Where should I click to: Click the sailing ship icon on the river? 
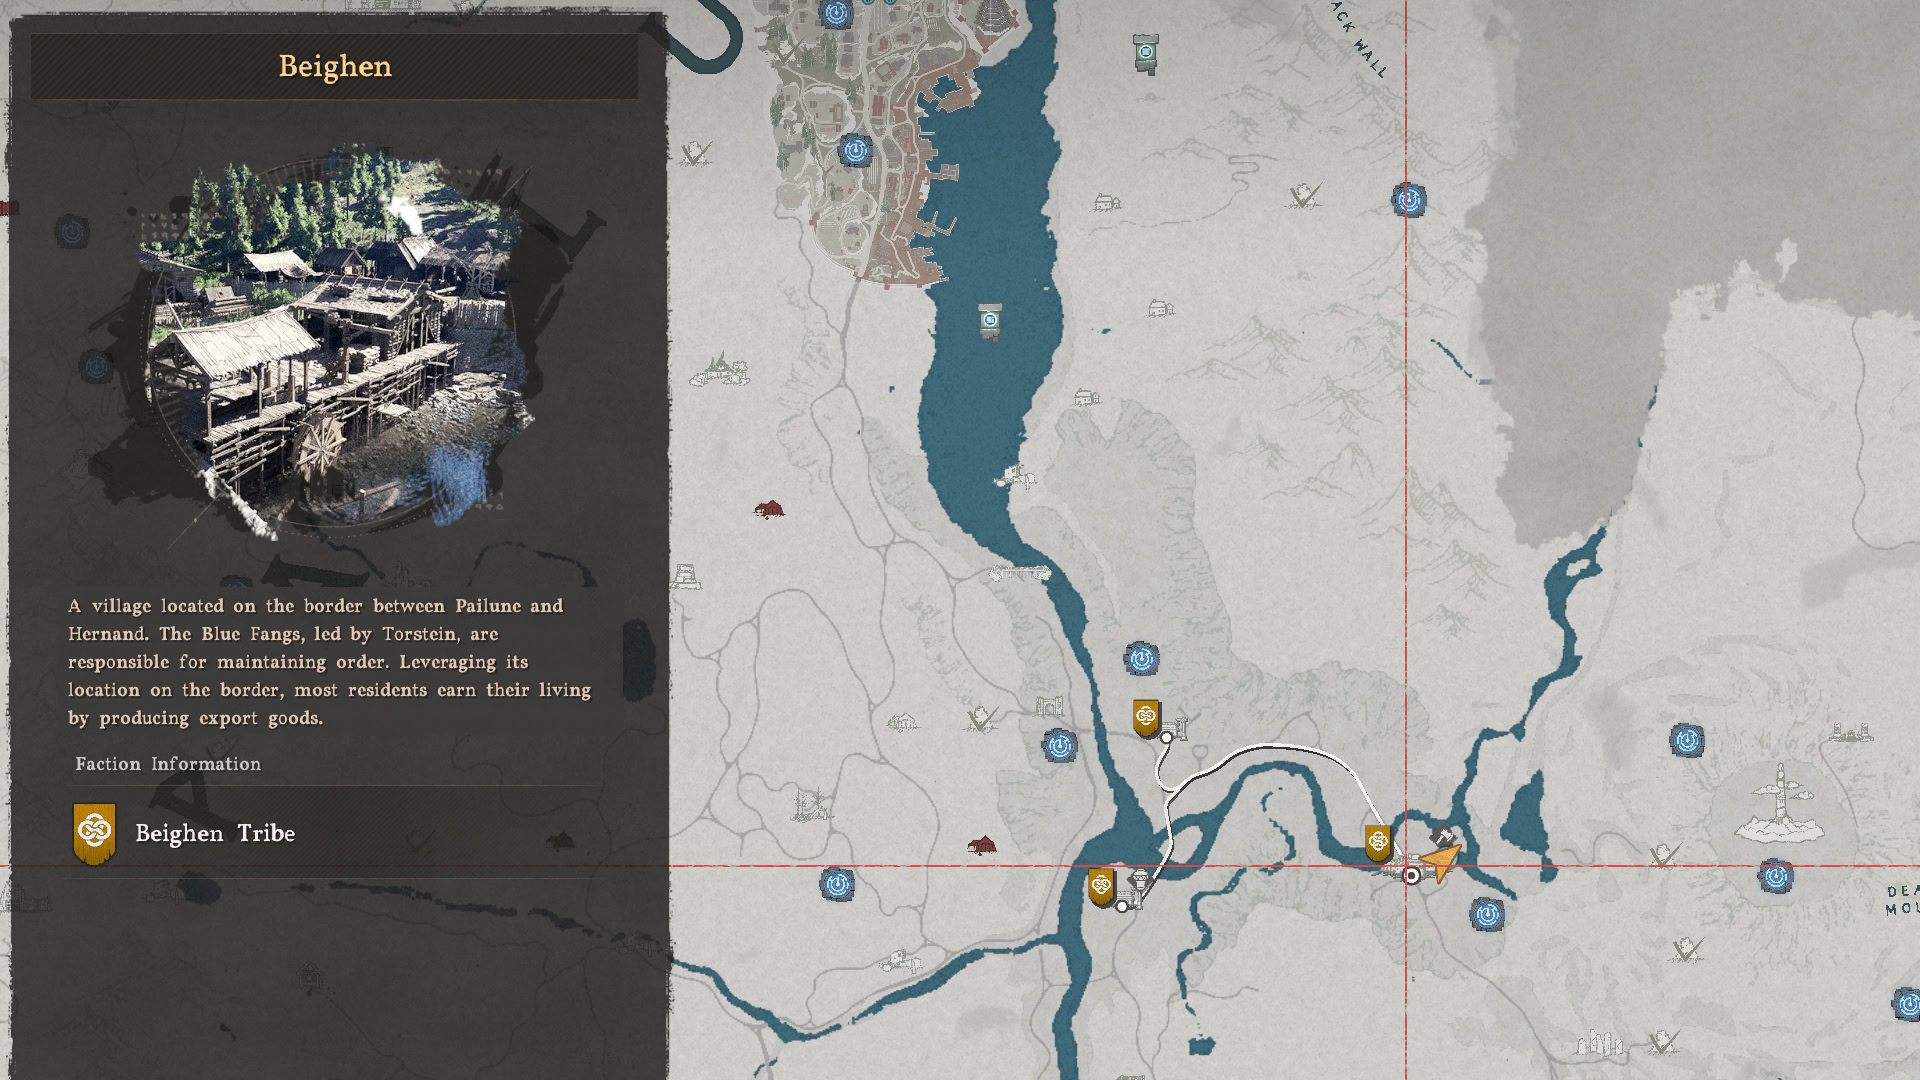pos(1015,477)
